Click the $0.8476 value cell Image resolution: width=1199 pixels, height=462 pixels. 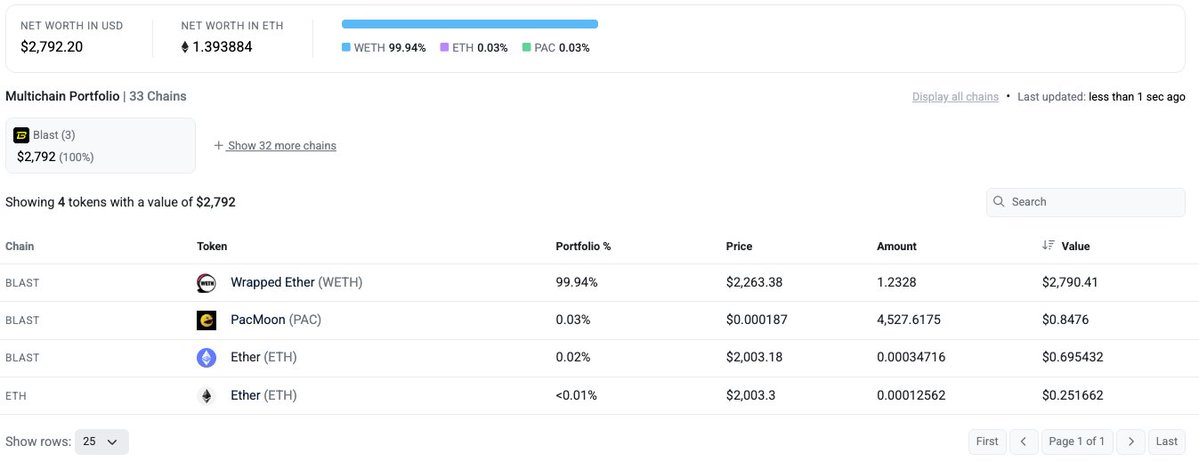(1065, 320)
